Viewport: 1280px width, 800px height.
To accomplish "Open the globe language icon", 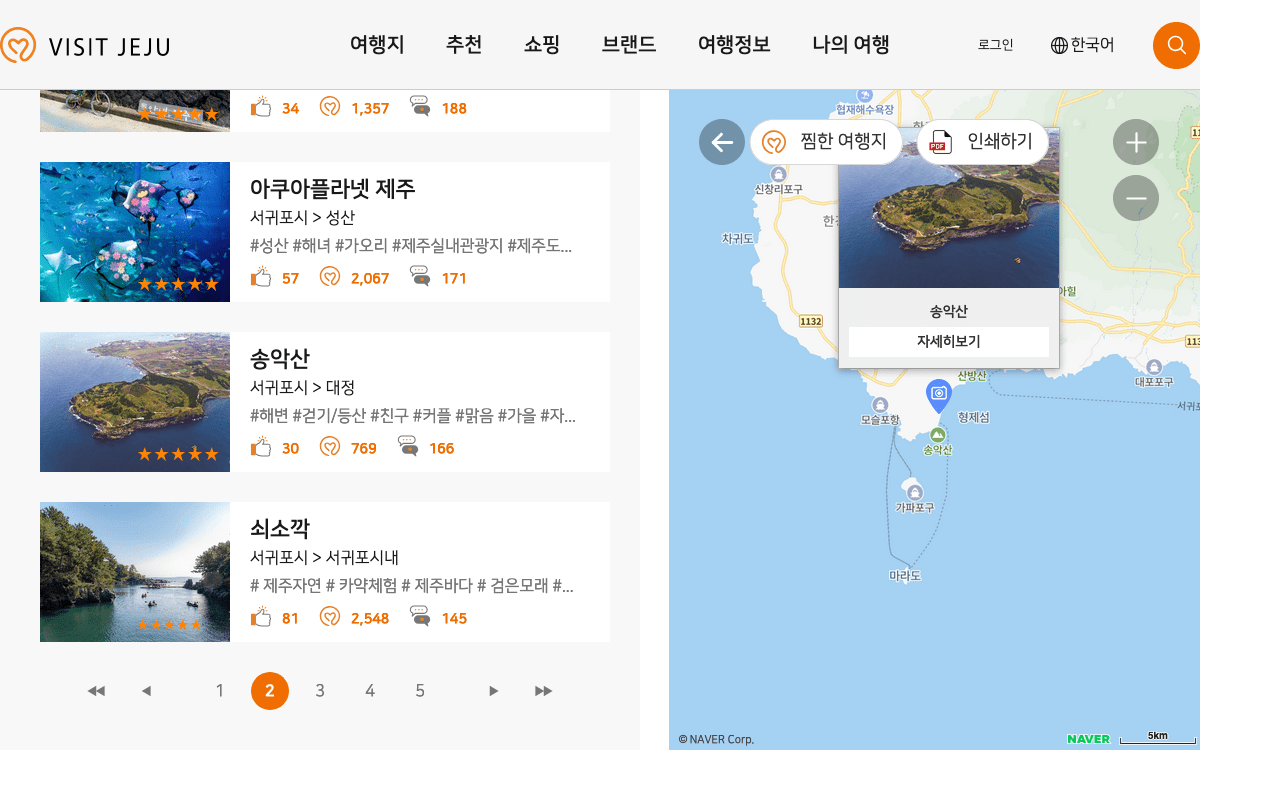I will (1059, 45).
